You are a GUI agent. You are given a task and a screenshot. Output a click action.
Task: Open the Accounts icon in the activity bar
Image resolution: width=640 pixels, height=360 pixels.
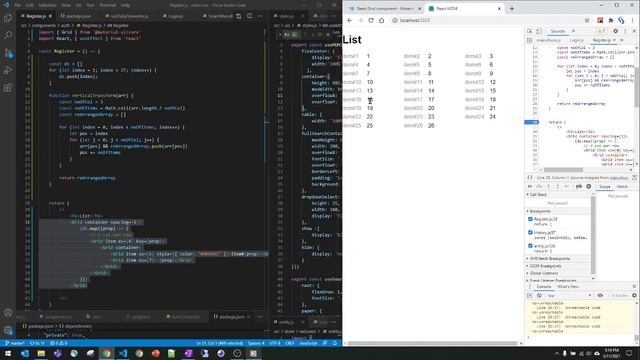8,313
